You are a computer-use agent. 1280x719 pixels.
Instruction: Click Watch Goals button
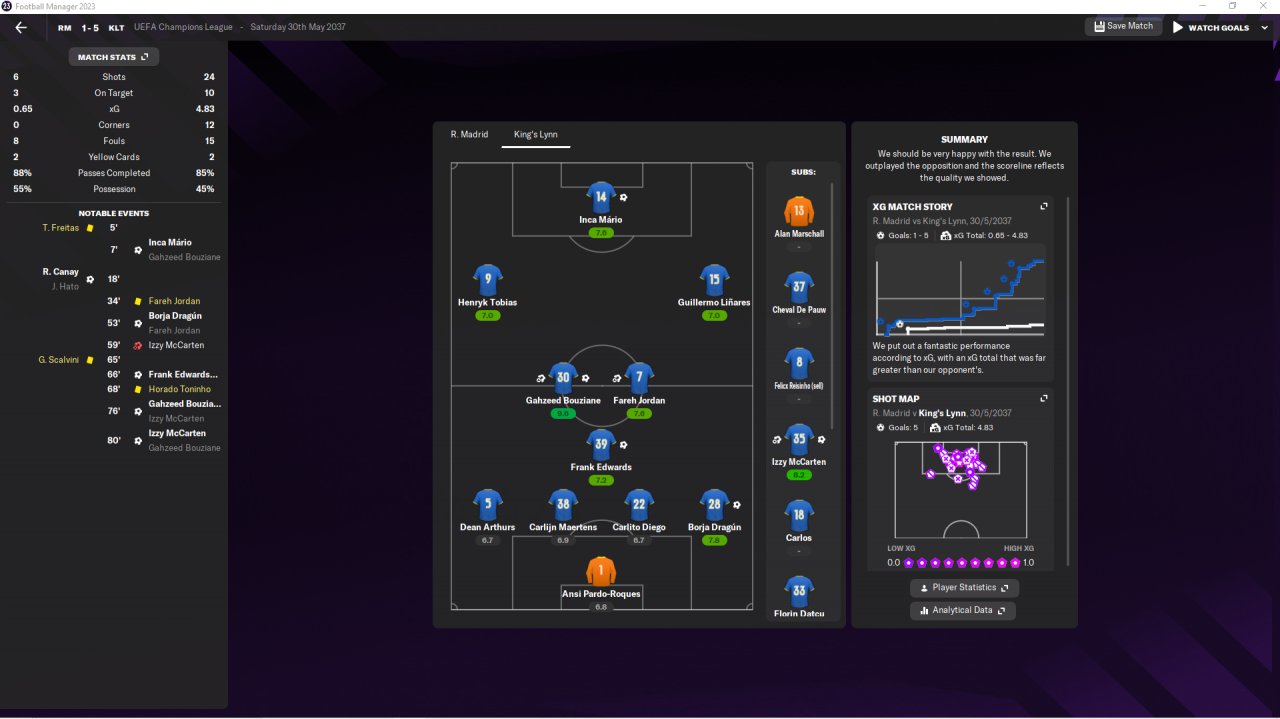click(1211, 27)
